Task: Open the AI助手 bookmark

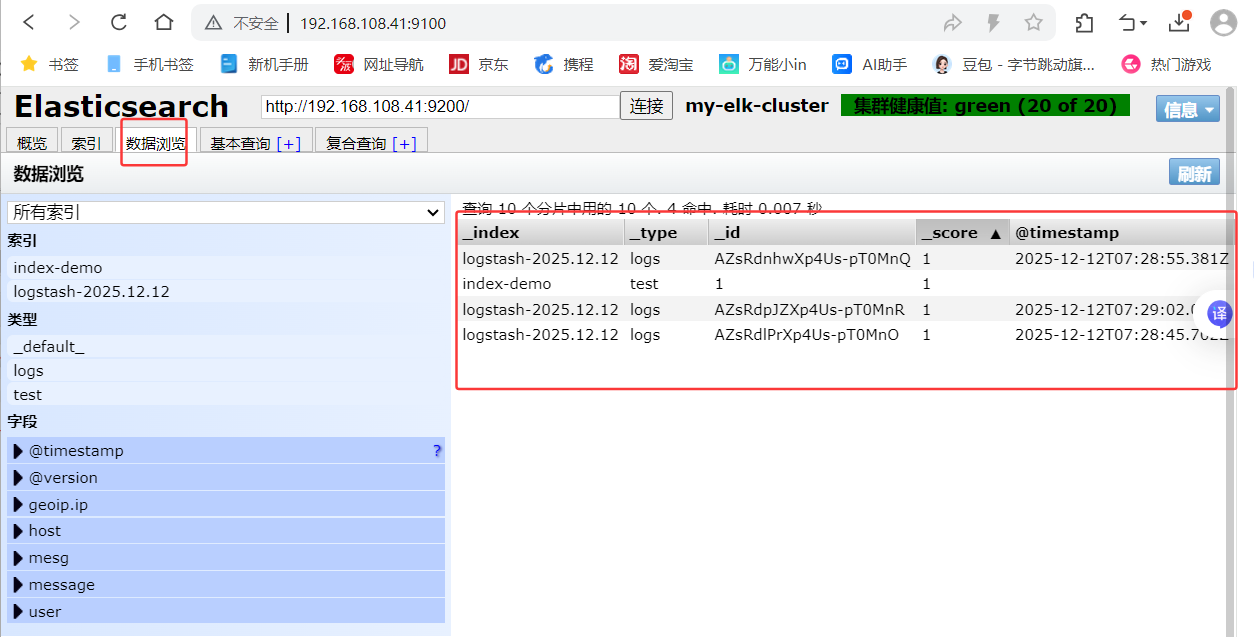Action: click(870, 64)
